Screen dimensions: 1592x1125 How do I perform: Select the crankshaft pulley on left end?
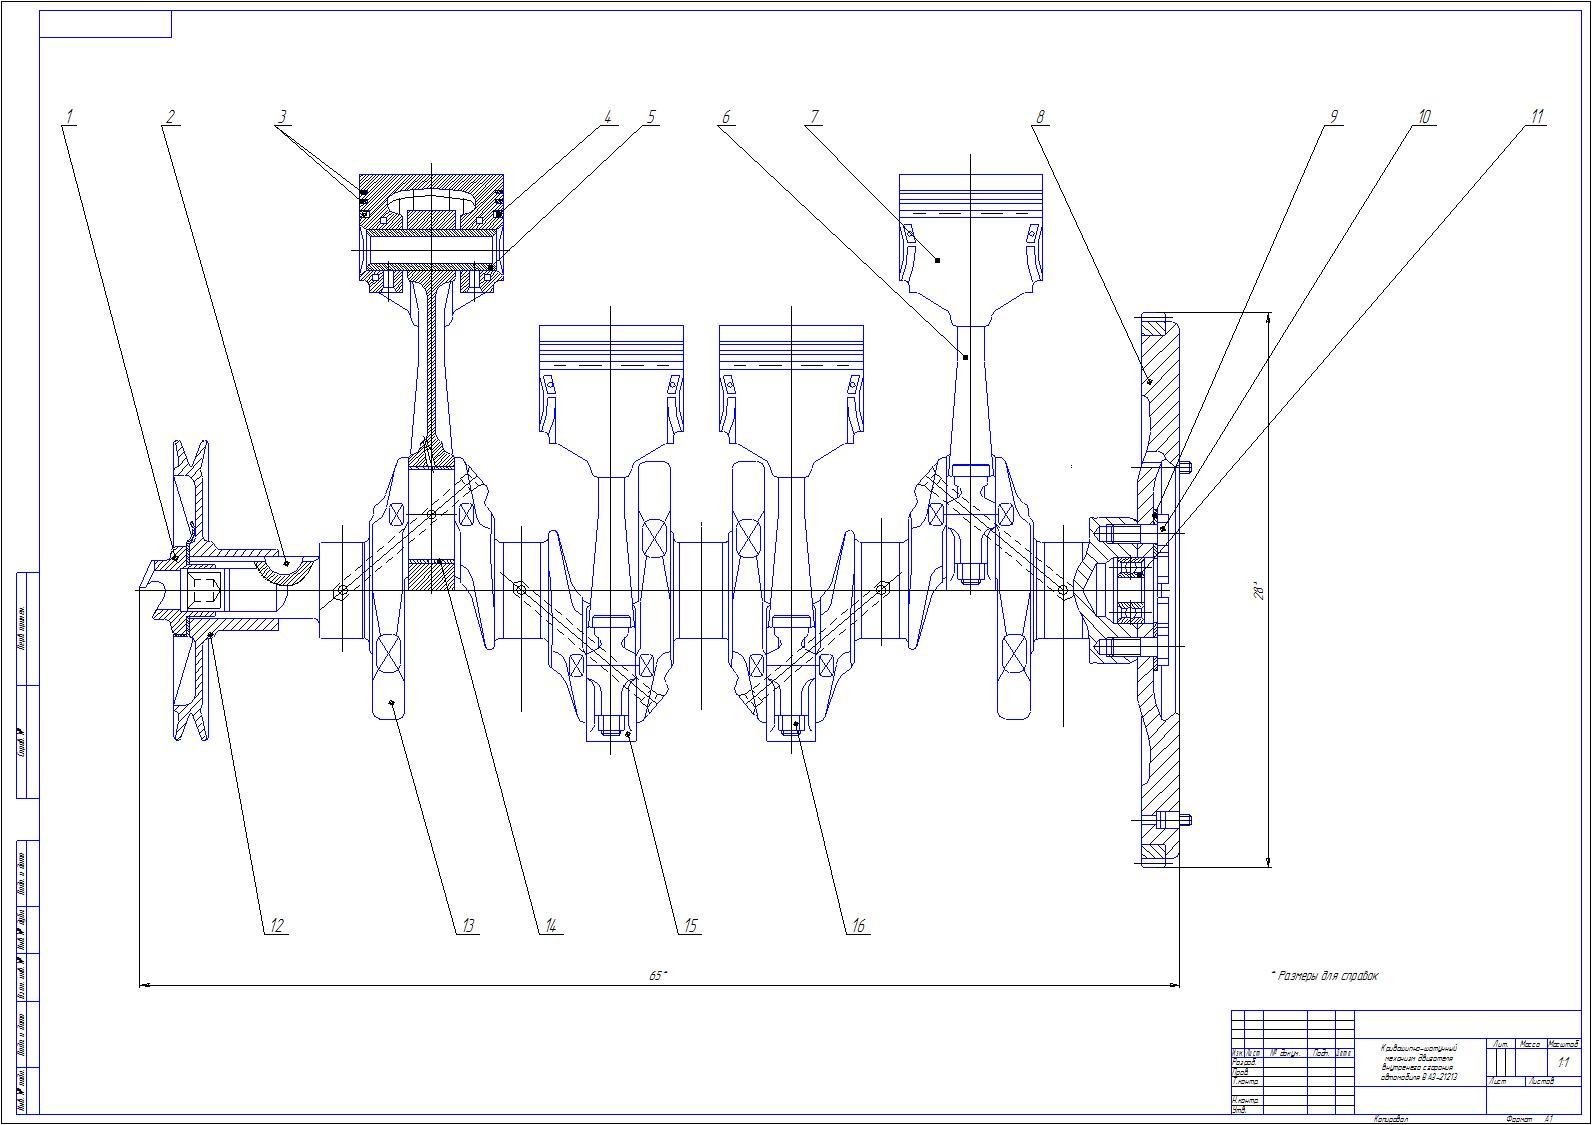click(x=192, y=590)
